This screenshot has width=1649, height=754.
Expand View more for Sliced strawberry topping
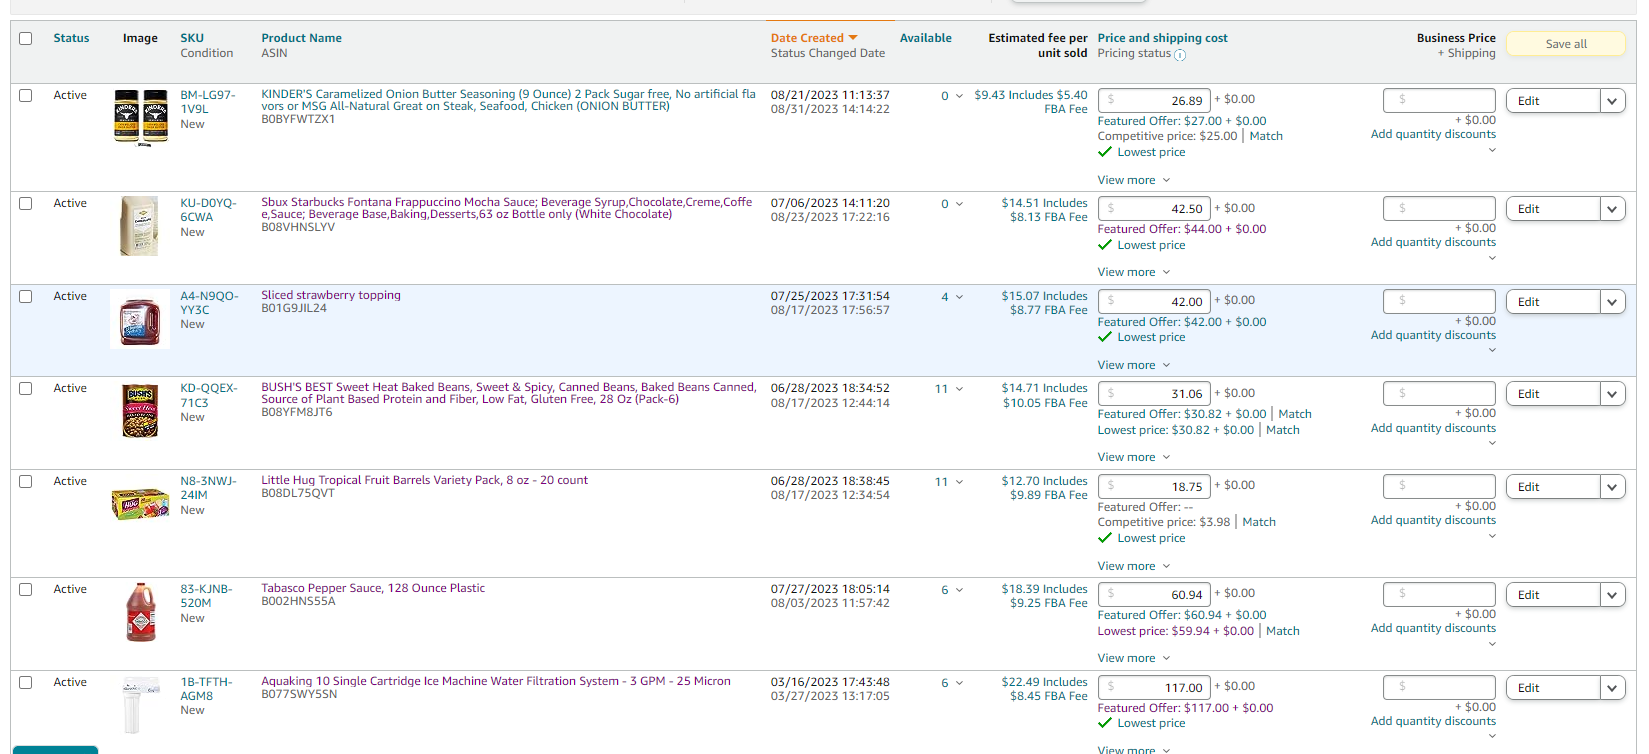1134,365
